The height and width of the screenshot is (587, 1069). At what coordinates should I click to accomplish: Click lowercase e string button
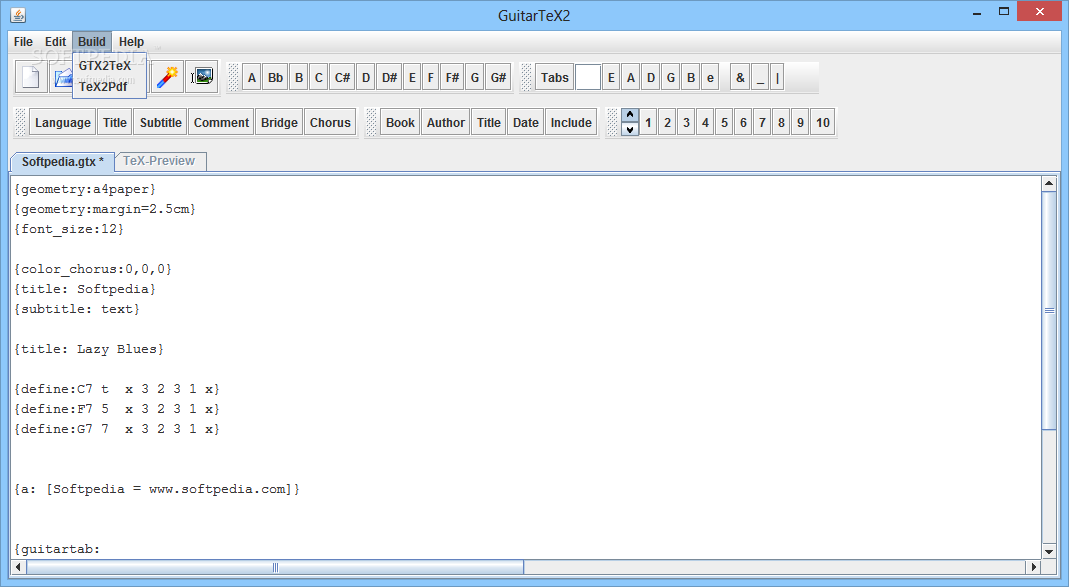point(710,78)
